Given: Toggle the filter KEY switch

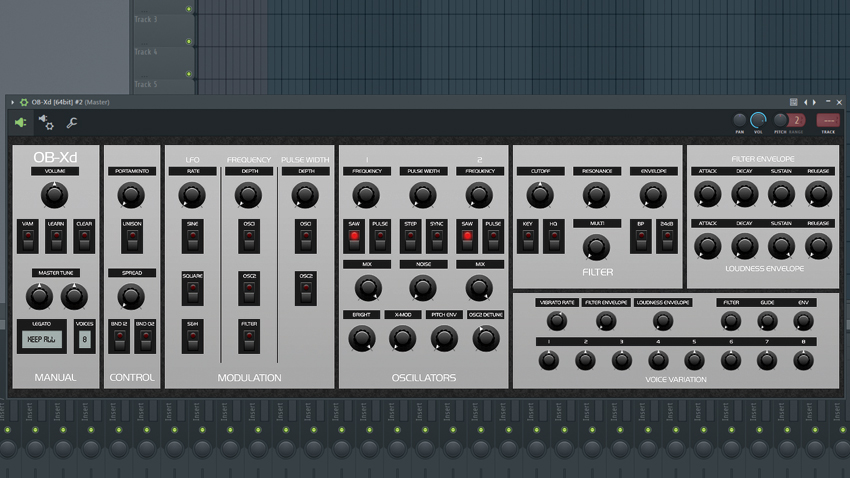Looking at the screenshot, I should (527, 237).
